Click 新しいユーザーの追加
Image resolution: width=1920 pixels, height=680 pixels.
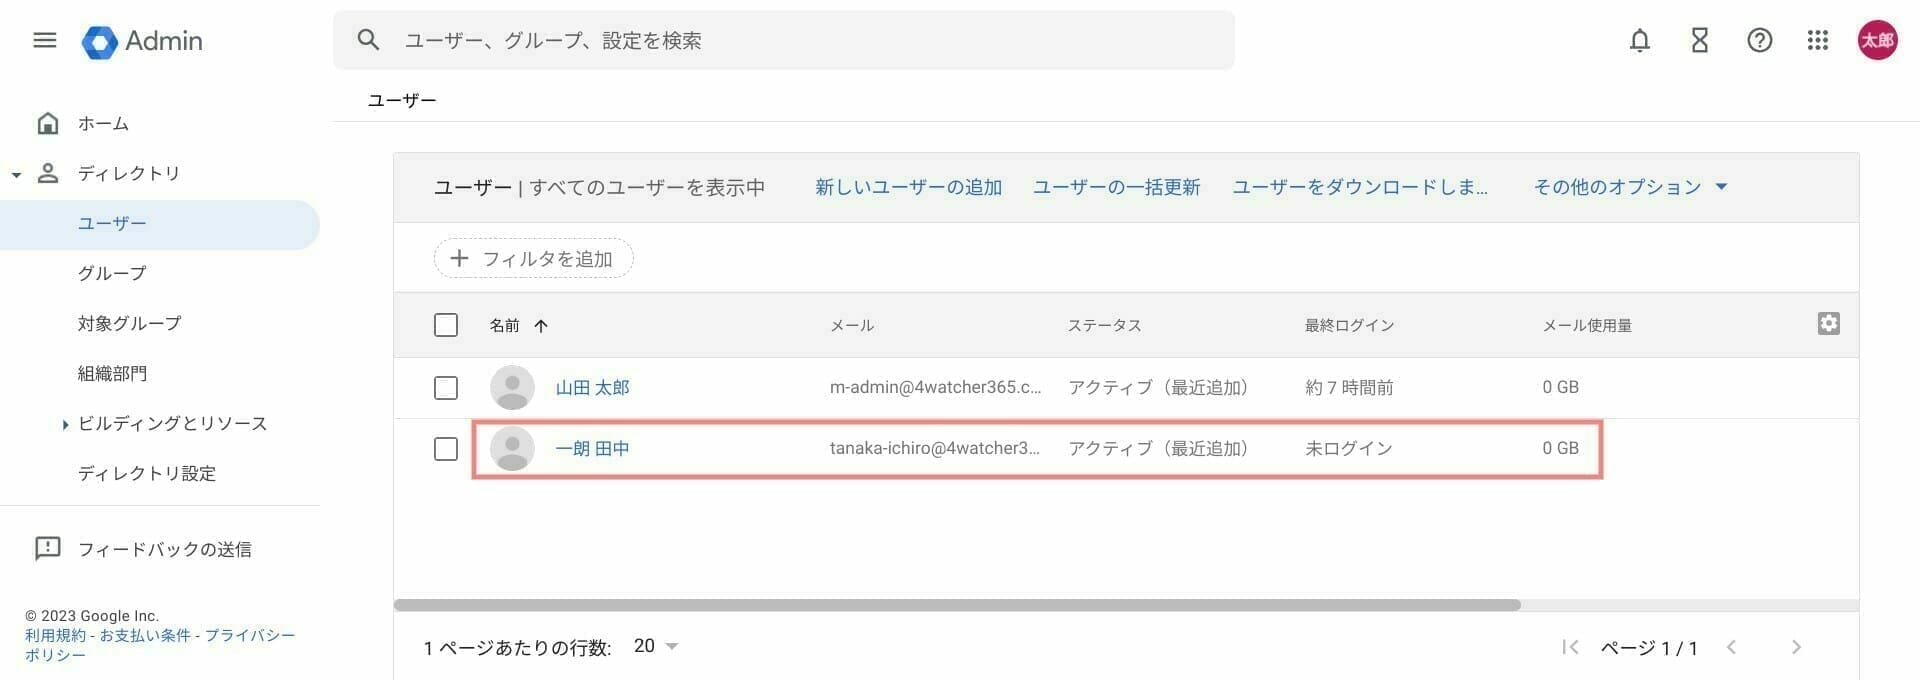tap(908, 187)
